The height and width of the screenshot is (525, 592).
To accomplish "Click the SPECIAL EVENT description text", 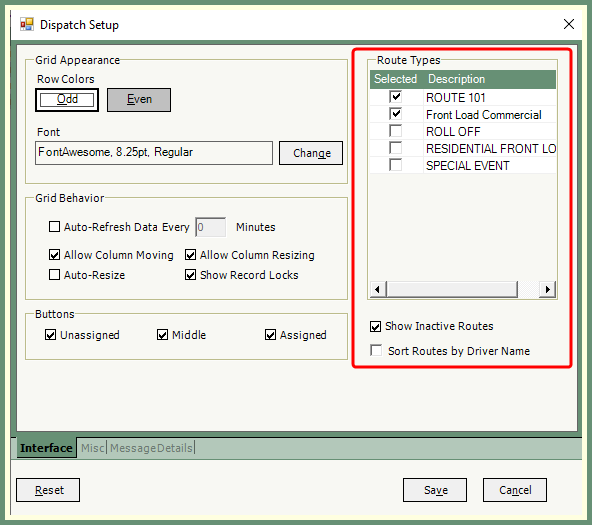I will click(467, 166).
